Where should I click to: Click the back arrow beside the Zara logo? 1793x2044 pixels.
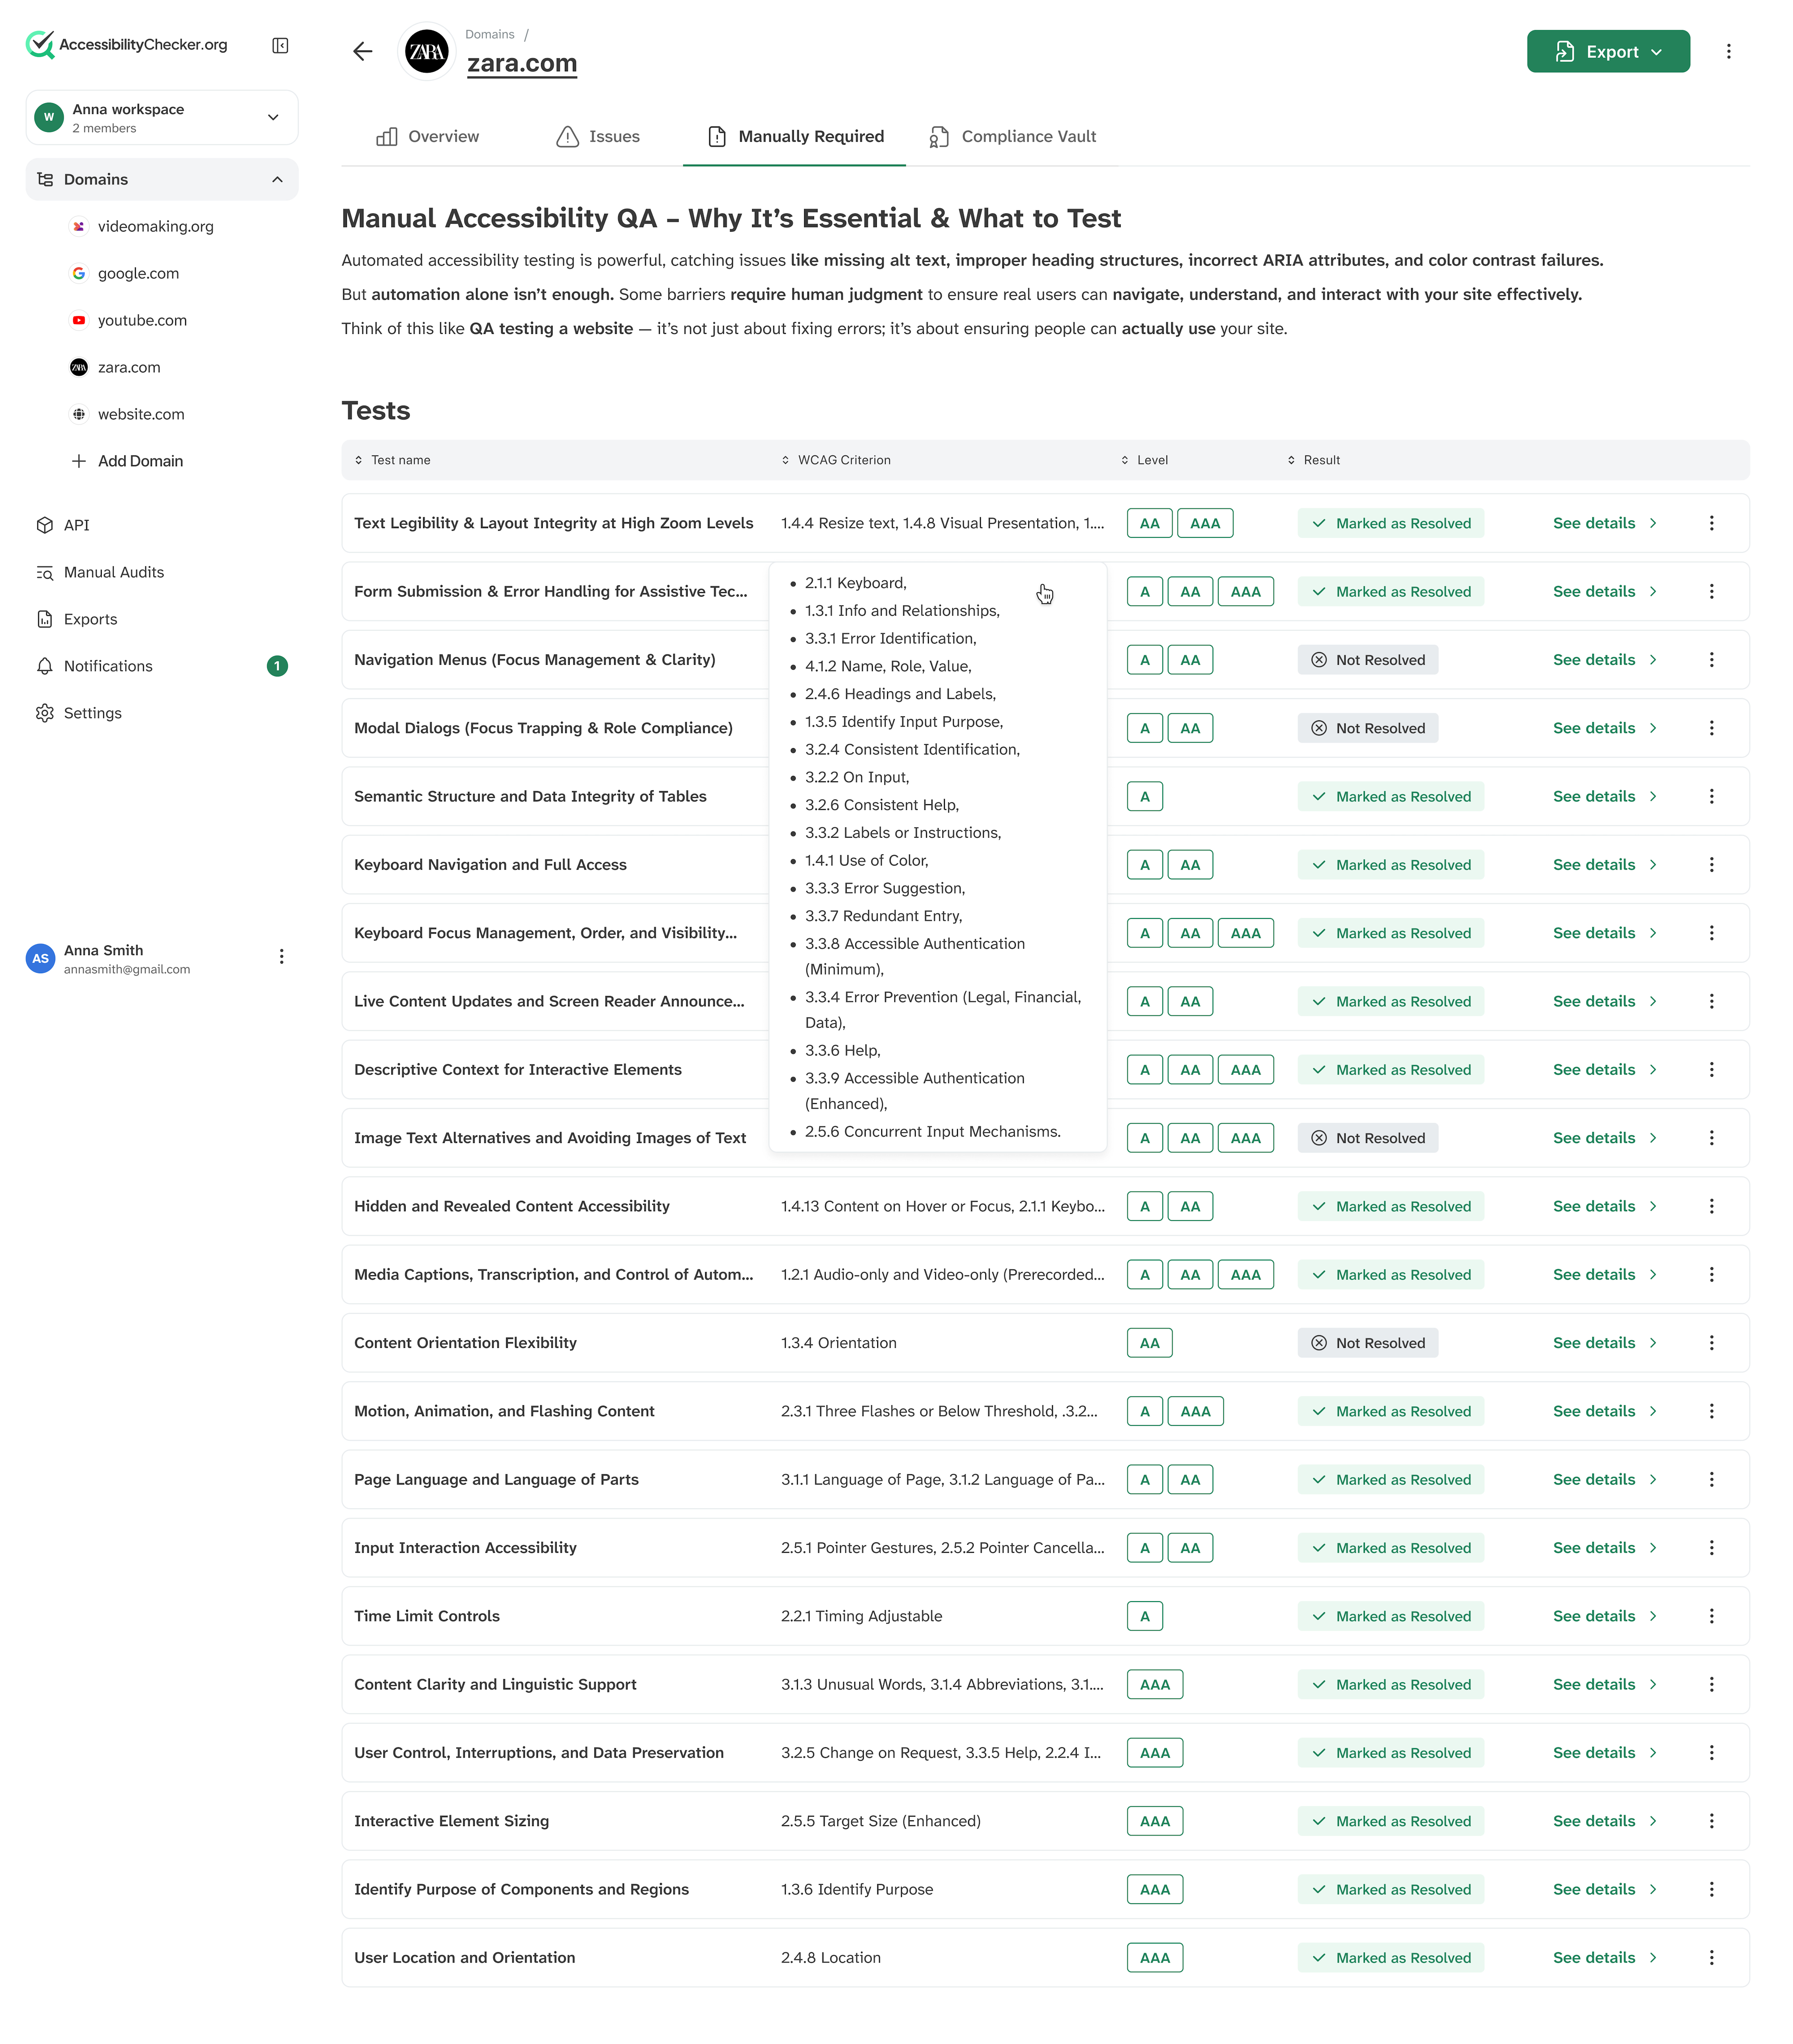[363, 51]
